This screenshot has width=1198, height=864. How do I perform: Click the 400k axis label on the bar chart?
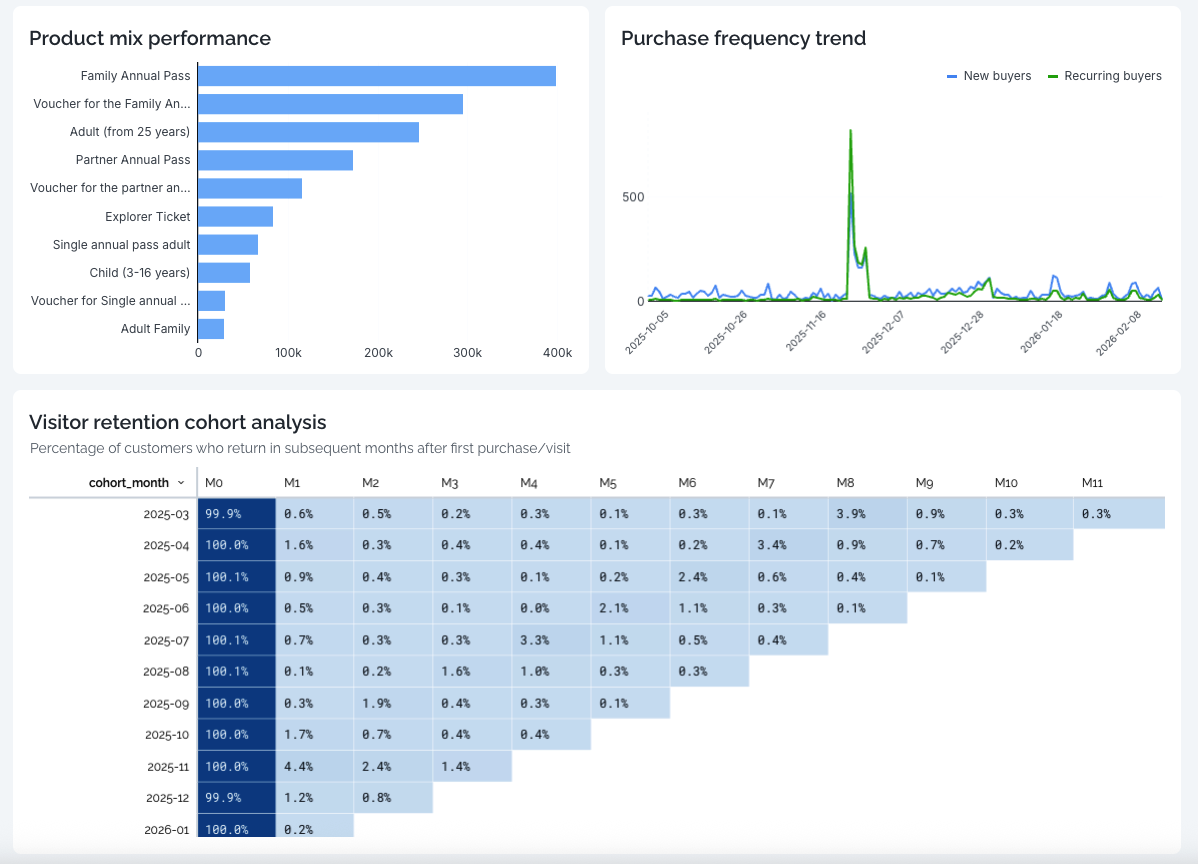click(x=557, y=352)
